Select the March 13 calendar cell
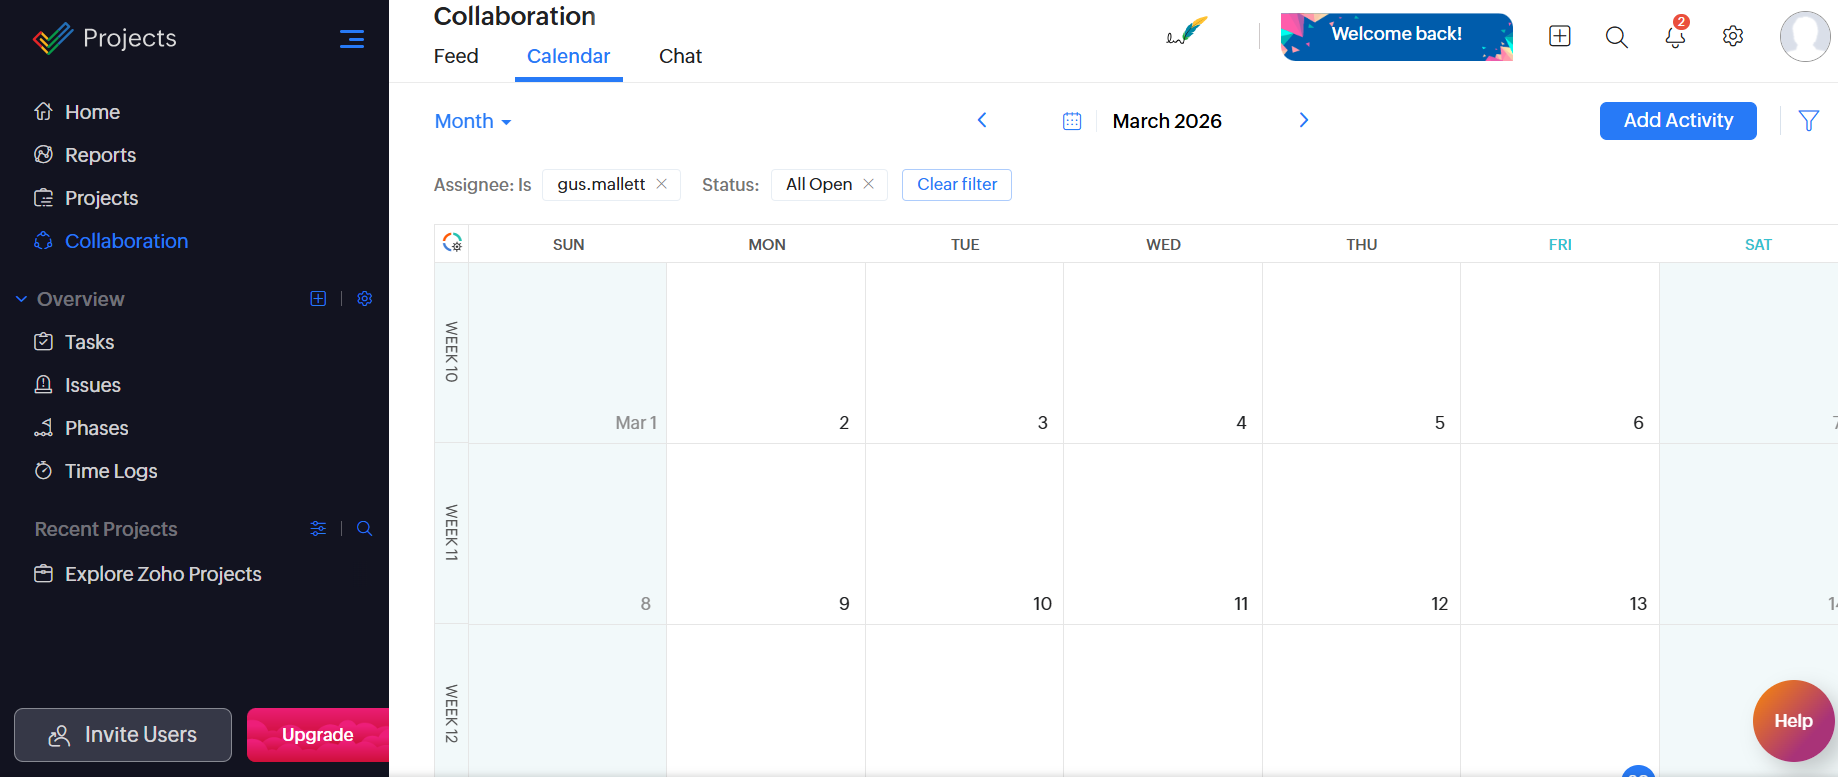The image size is (1838, 777). (1560, 534)
